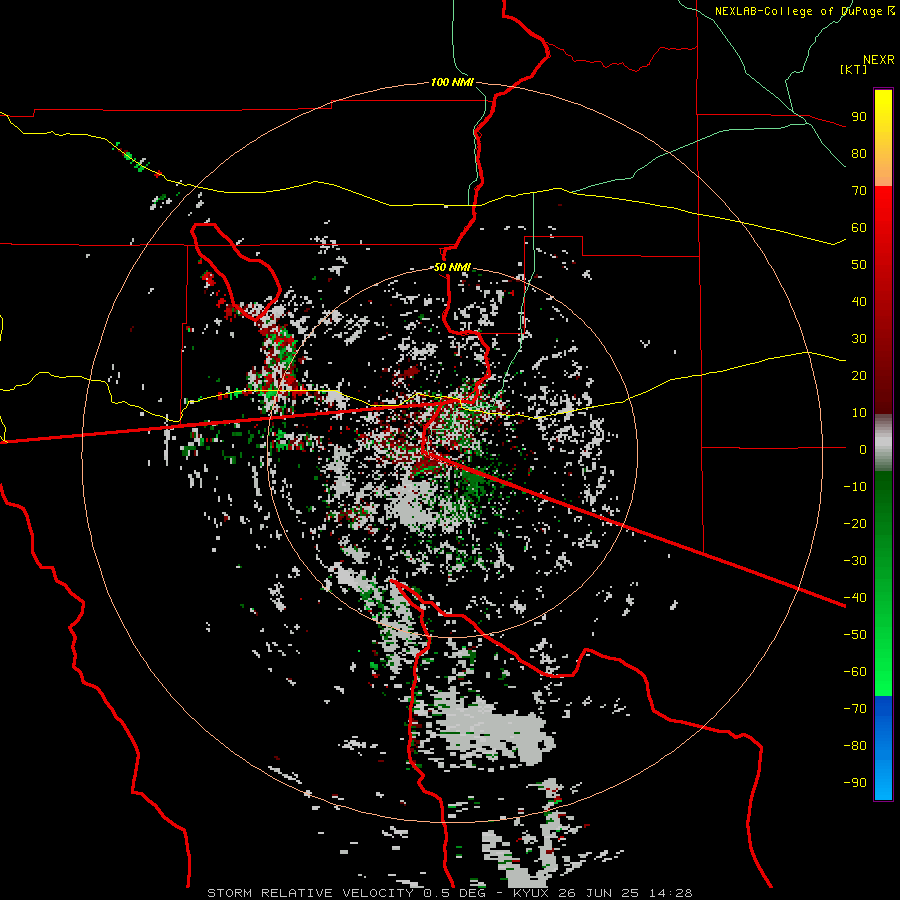The height and width of the screenshot is (900, 900).
Task: Click the -70 value on the velocity scale
Action: [855, 709]
